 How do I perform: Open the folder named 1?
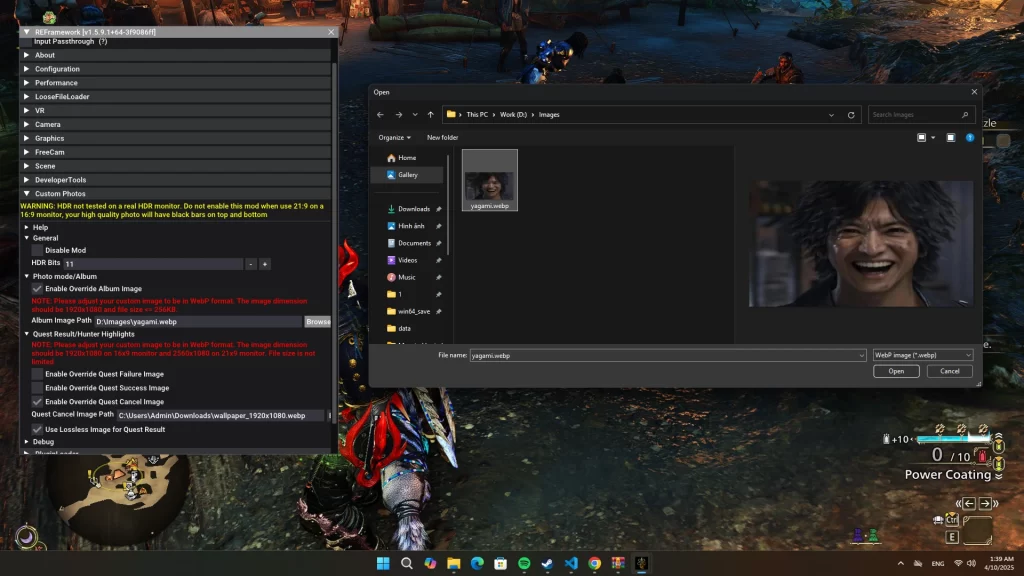point(400,295)
